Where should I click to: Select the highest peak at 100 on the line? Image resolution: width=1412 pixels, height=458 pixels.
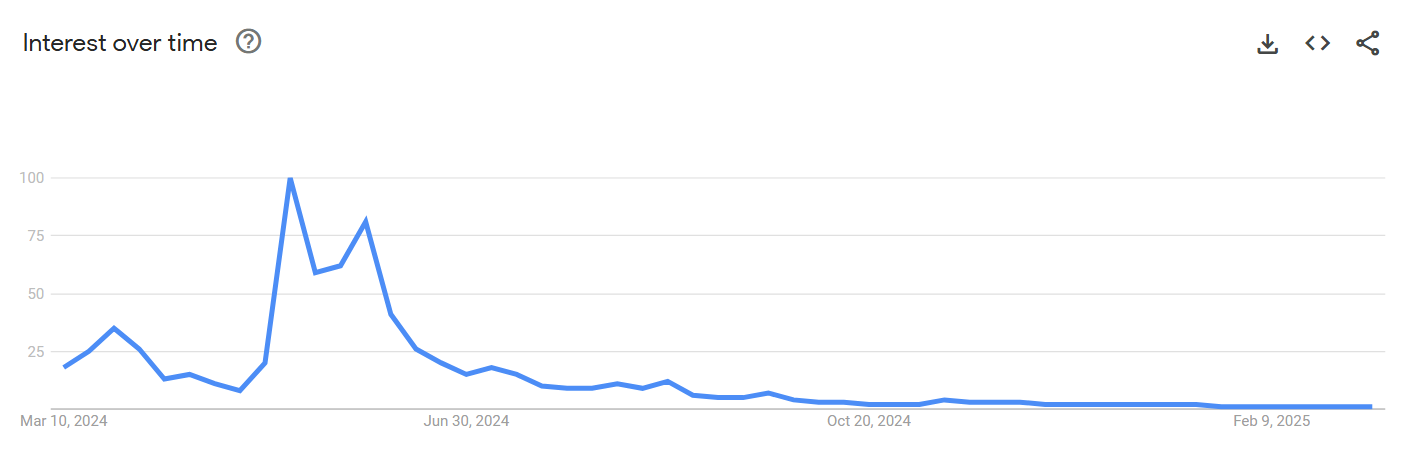point(290,178)
